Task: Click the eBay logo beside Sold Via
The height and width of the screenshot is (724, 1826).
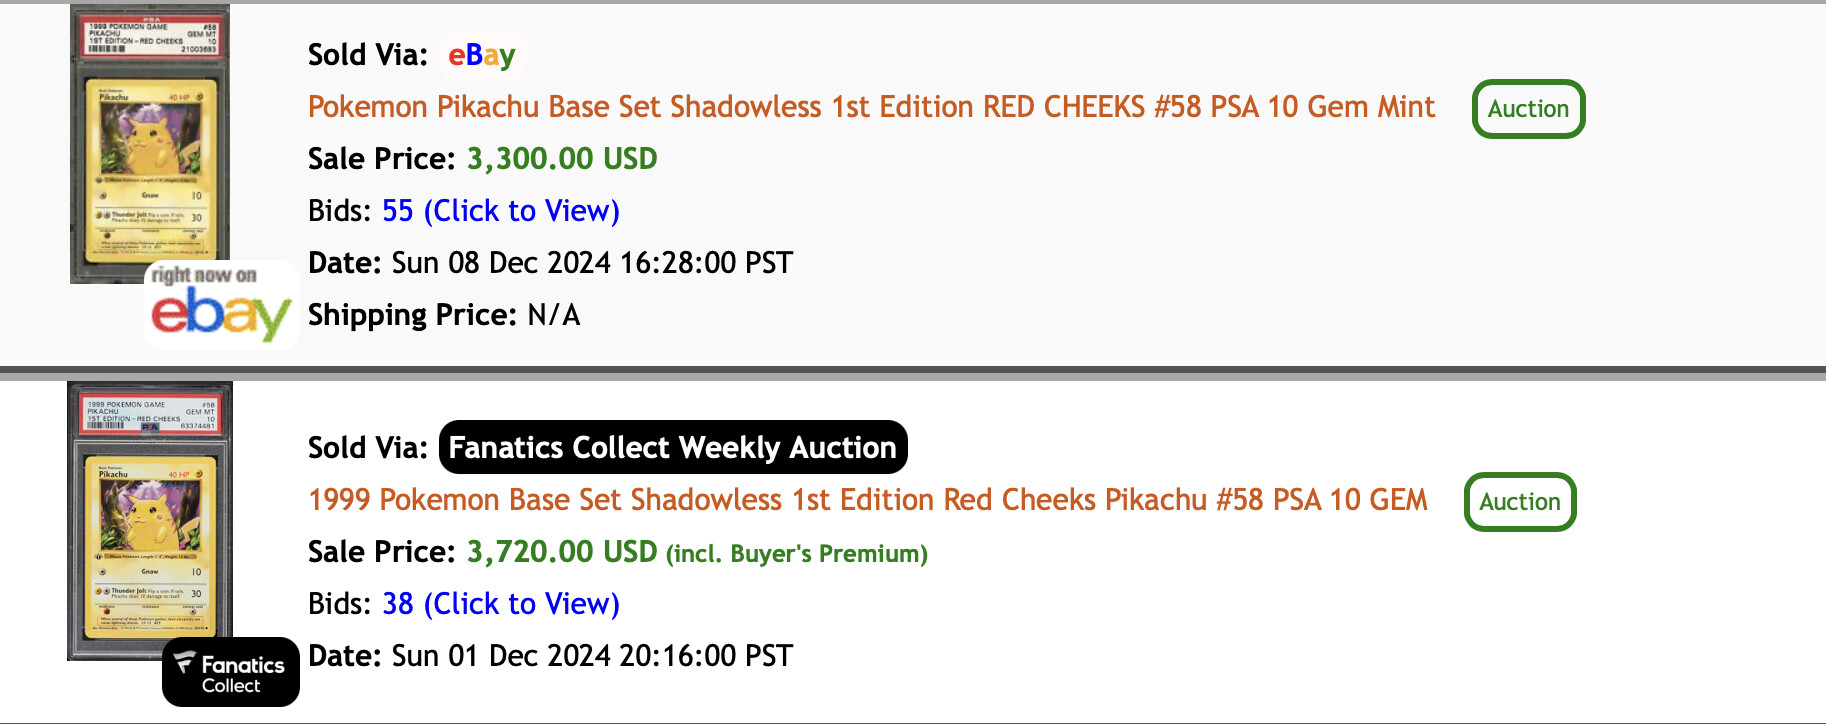Action: [481, 55]
